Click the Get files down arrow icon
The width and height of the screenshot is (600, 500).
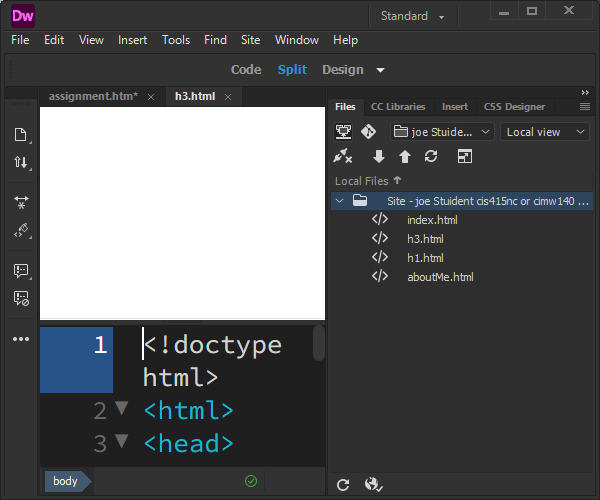(x=379, y=156)
